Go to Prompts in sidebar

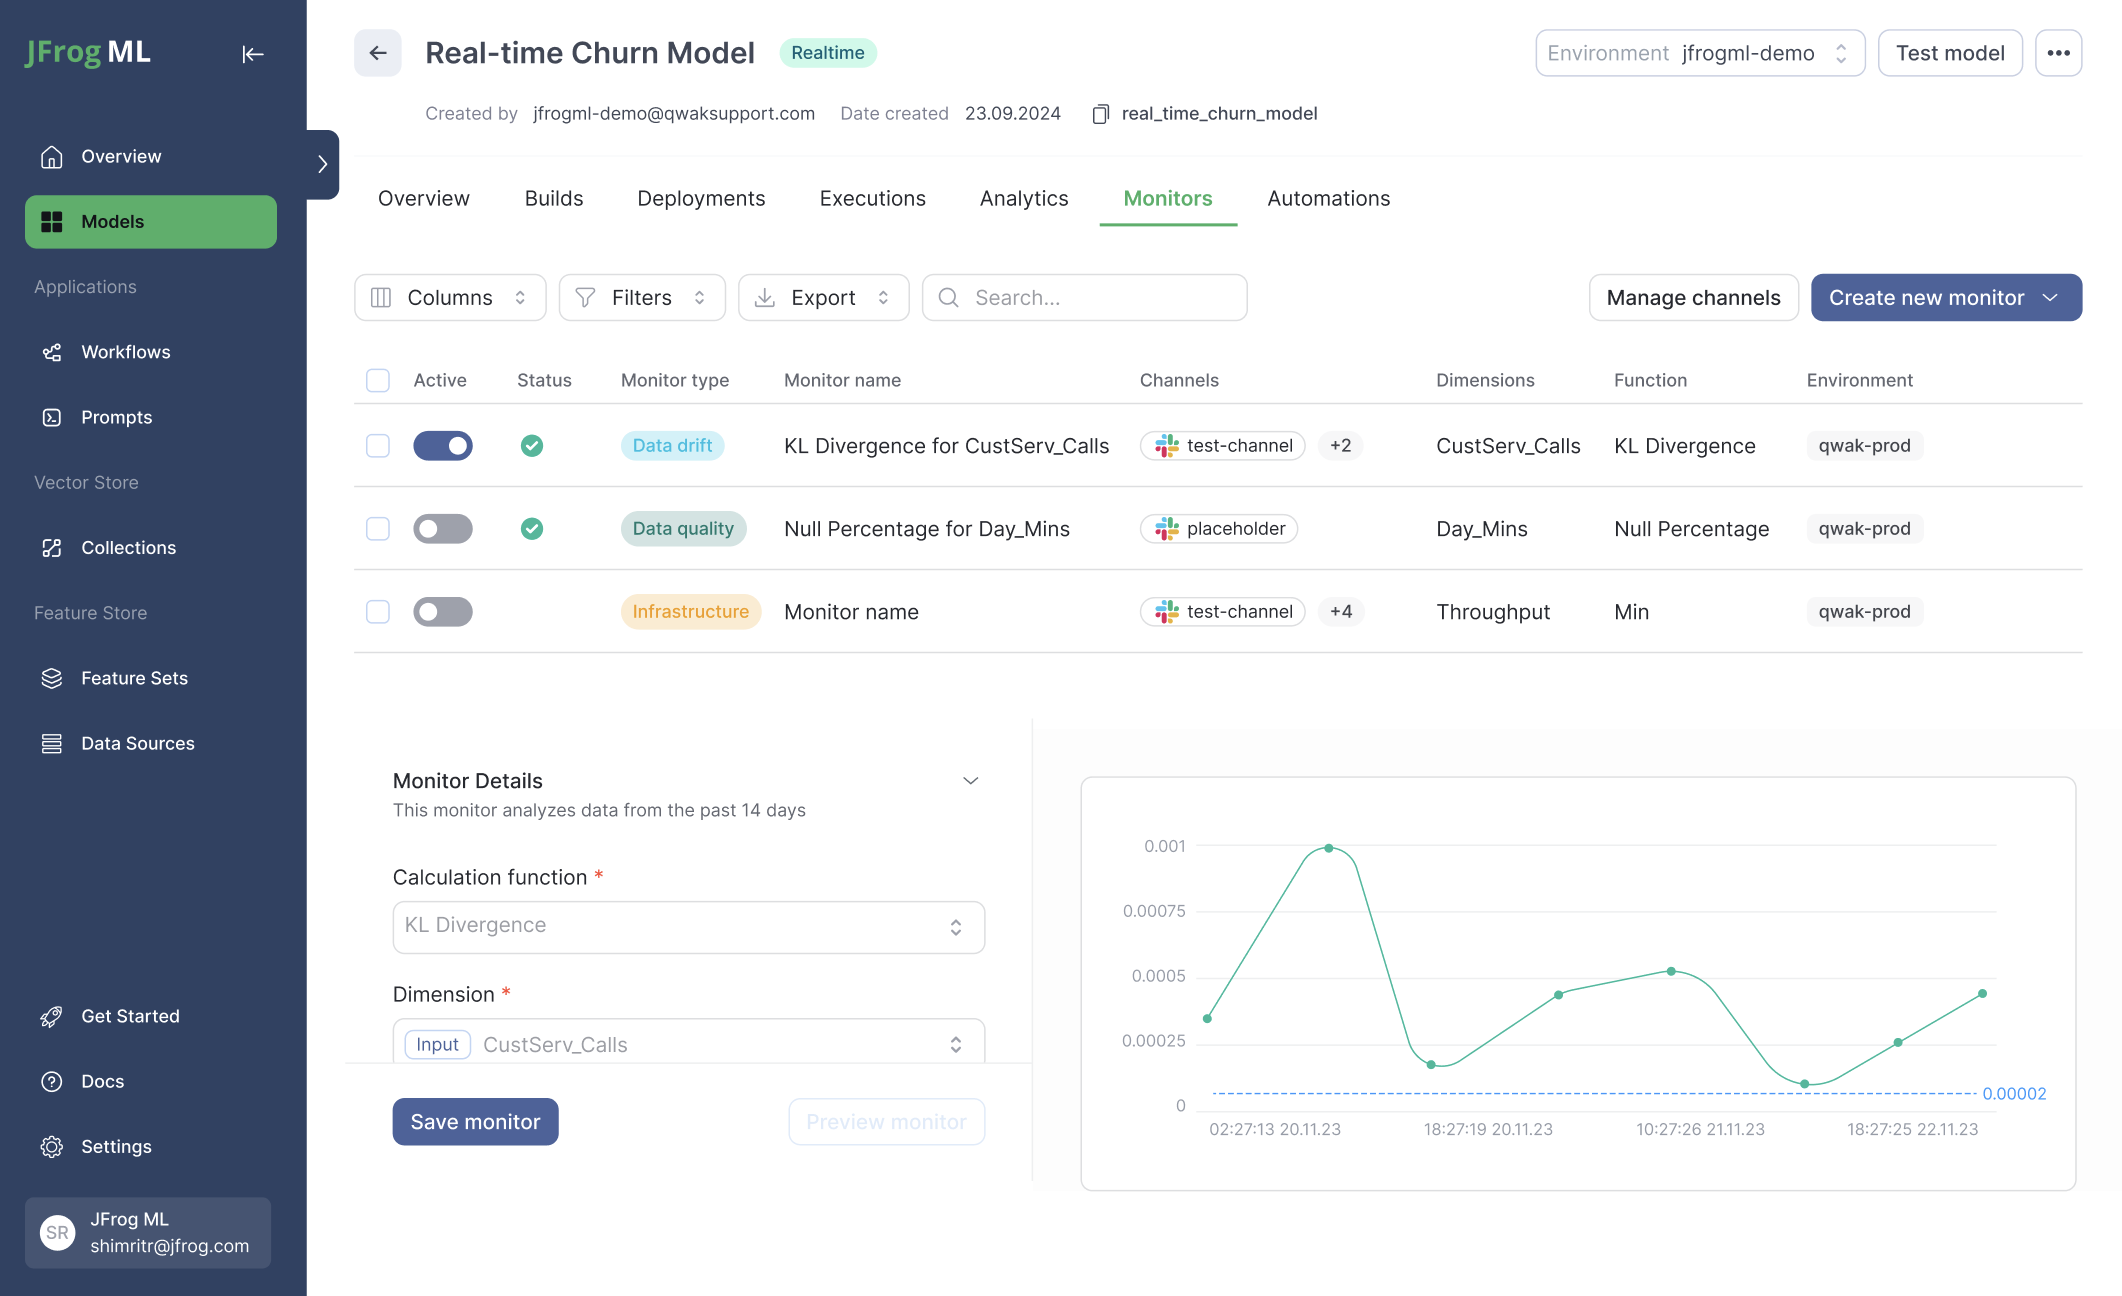tap(116, 417)
